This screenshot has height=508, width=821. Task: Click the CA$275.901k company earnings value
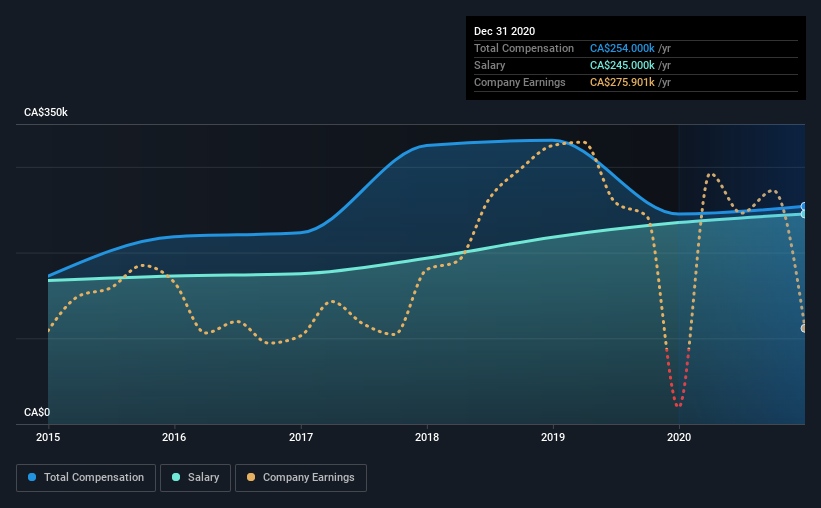(x=622, y=82)
